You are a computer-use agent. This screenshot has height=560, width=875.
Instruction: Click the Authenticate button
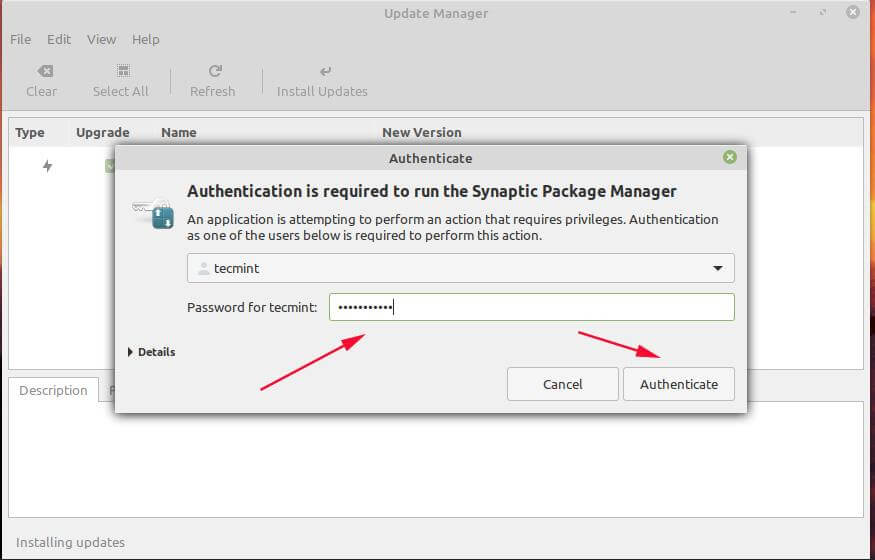click(x=679, y=384)
